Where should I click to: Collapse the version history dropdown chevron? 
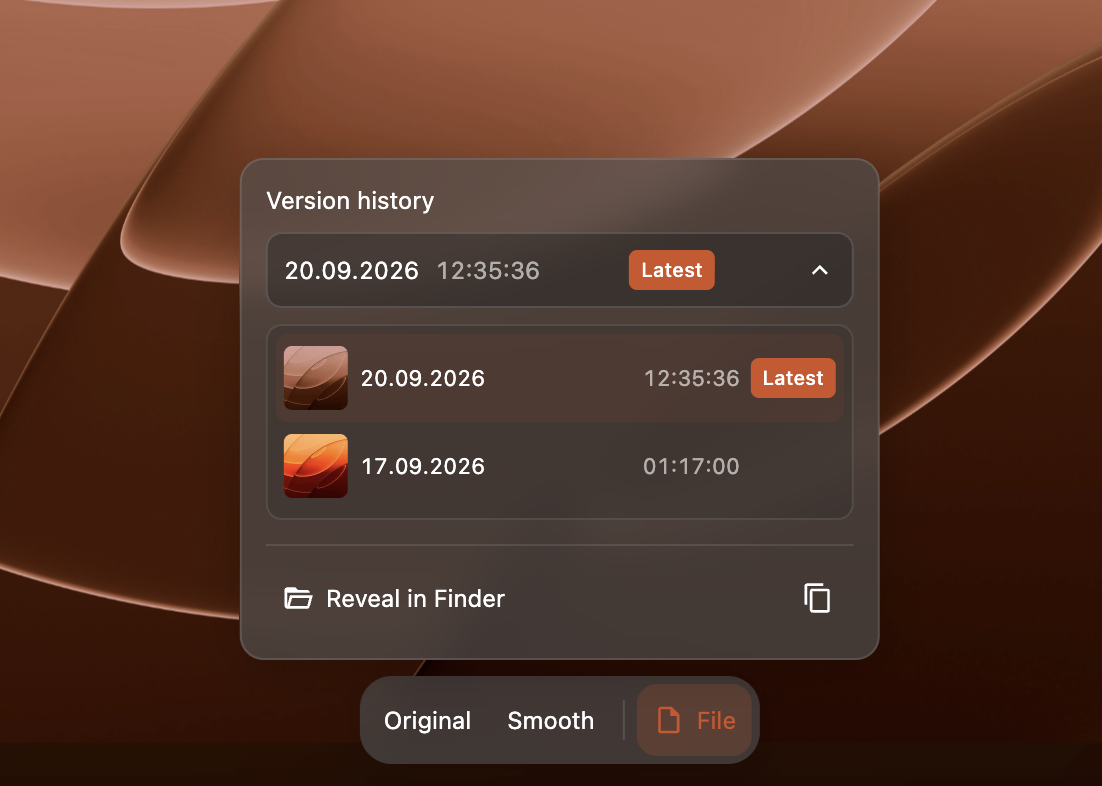pyautogui.click(x=819, y=270)
